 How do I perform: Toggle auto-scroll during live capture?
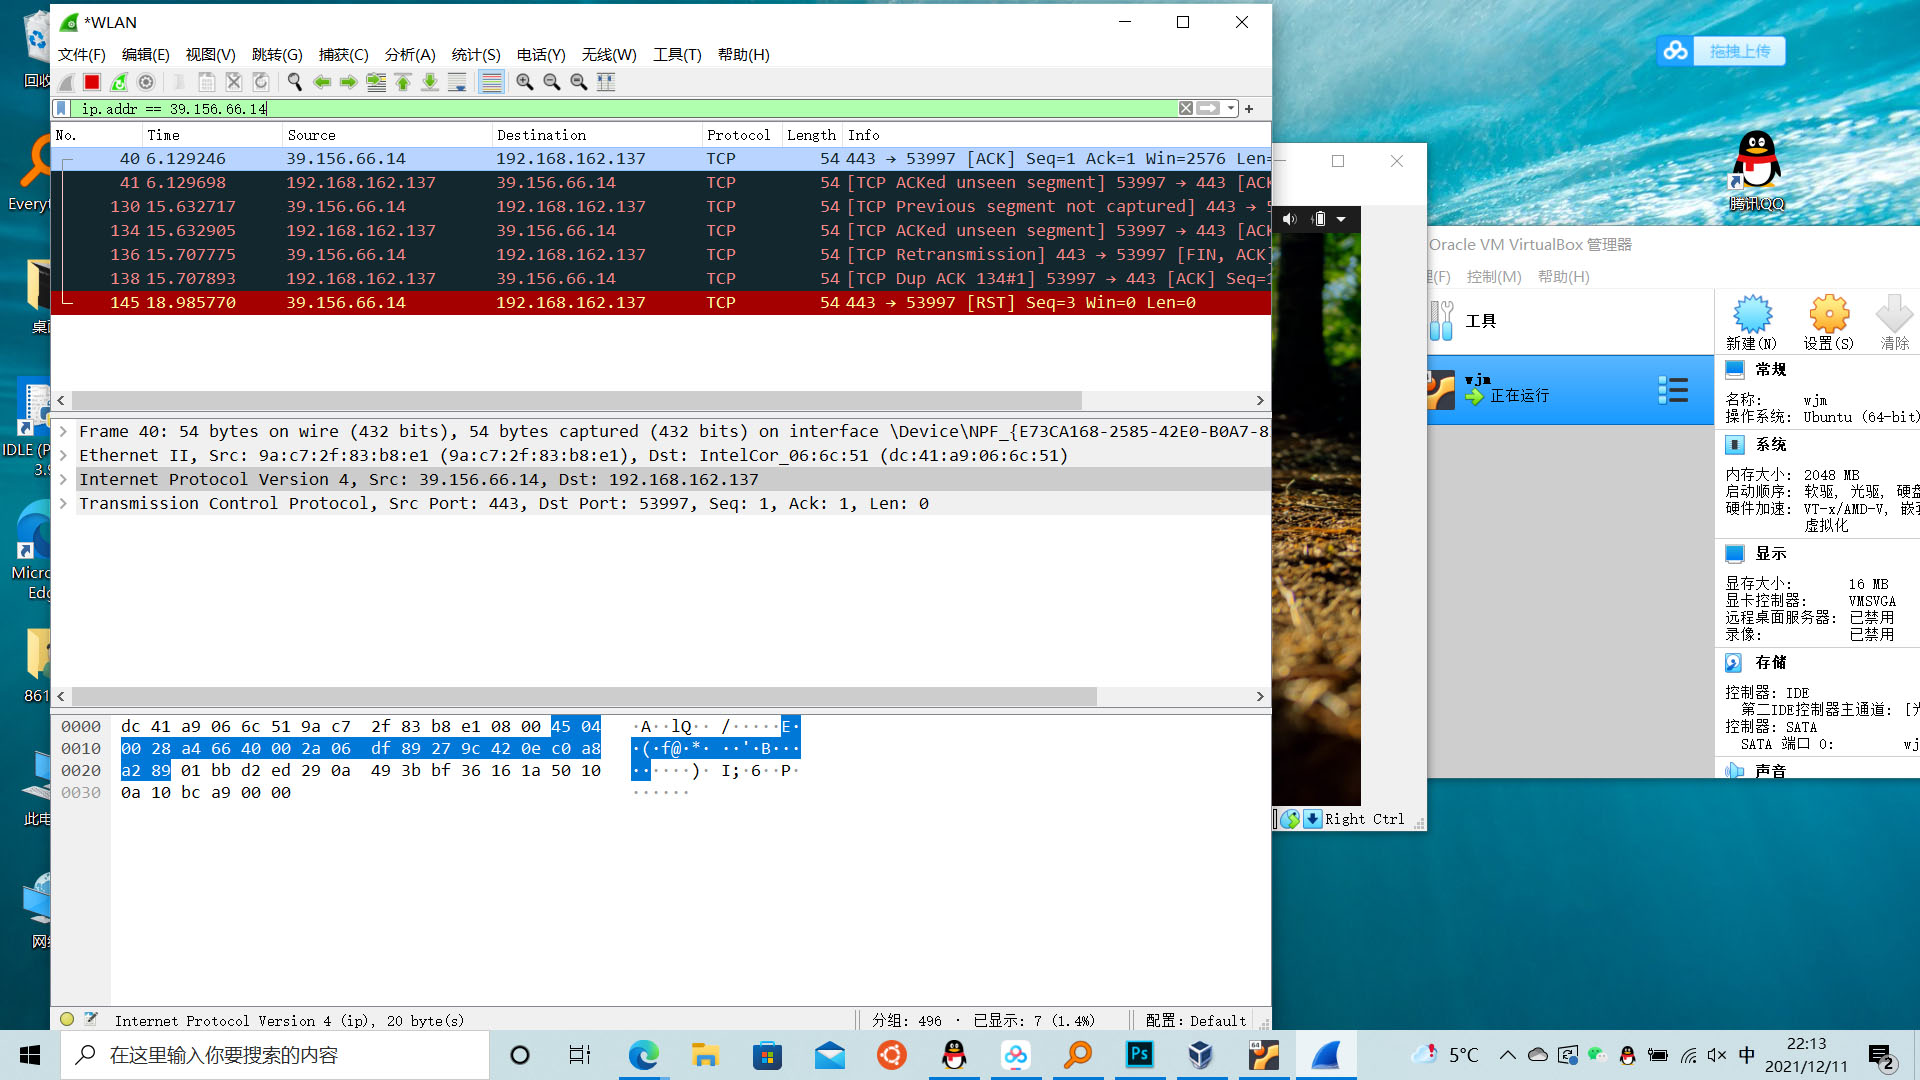457,82
